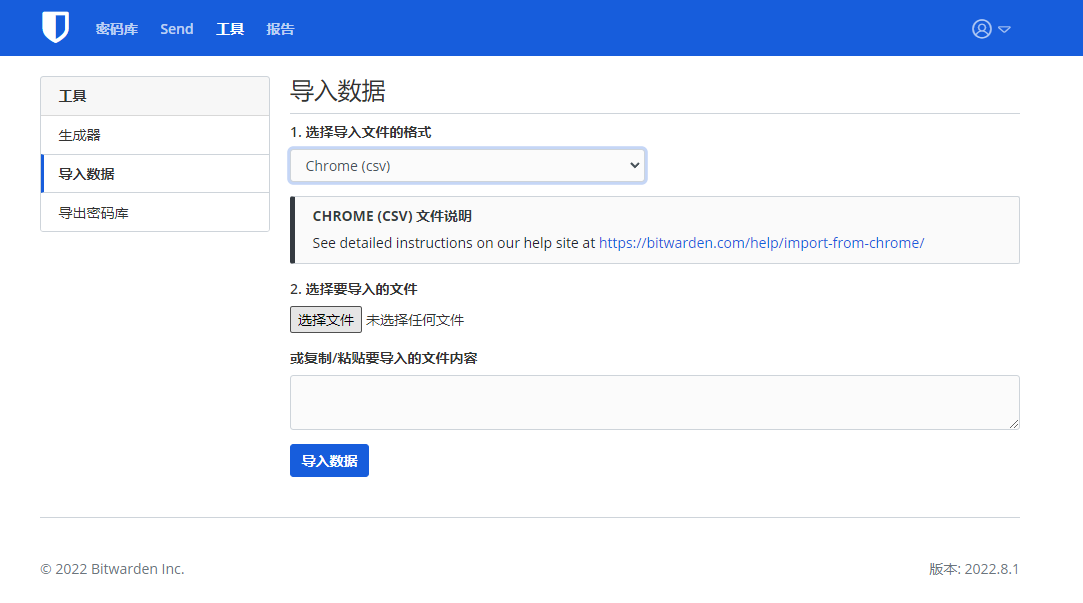The width and height of the screenshot is (1083, 603).
Task: Open the 报告 reports page
Action: (x=280, y=29)
